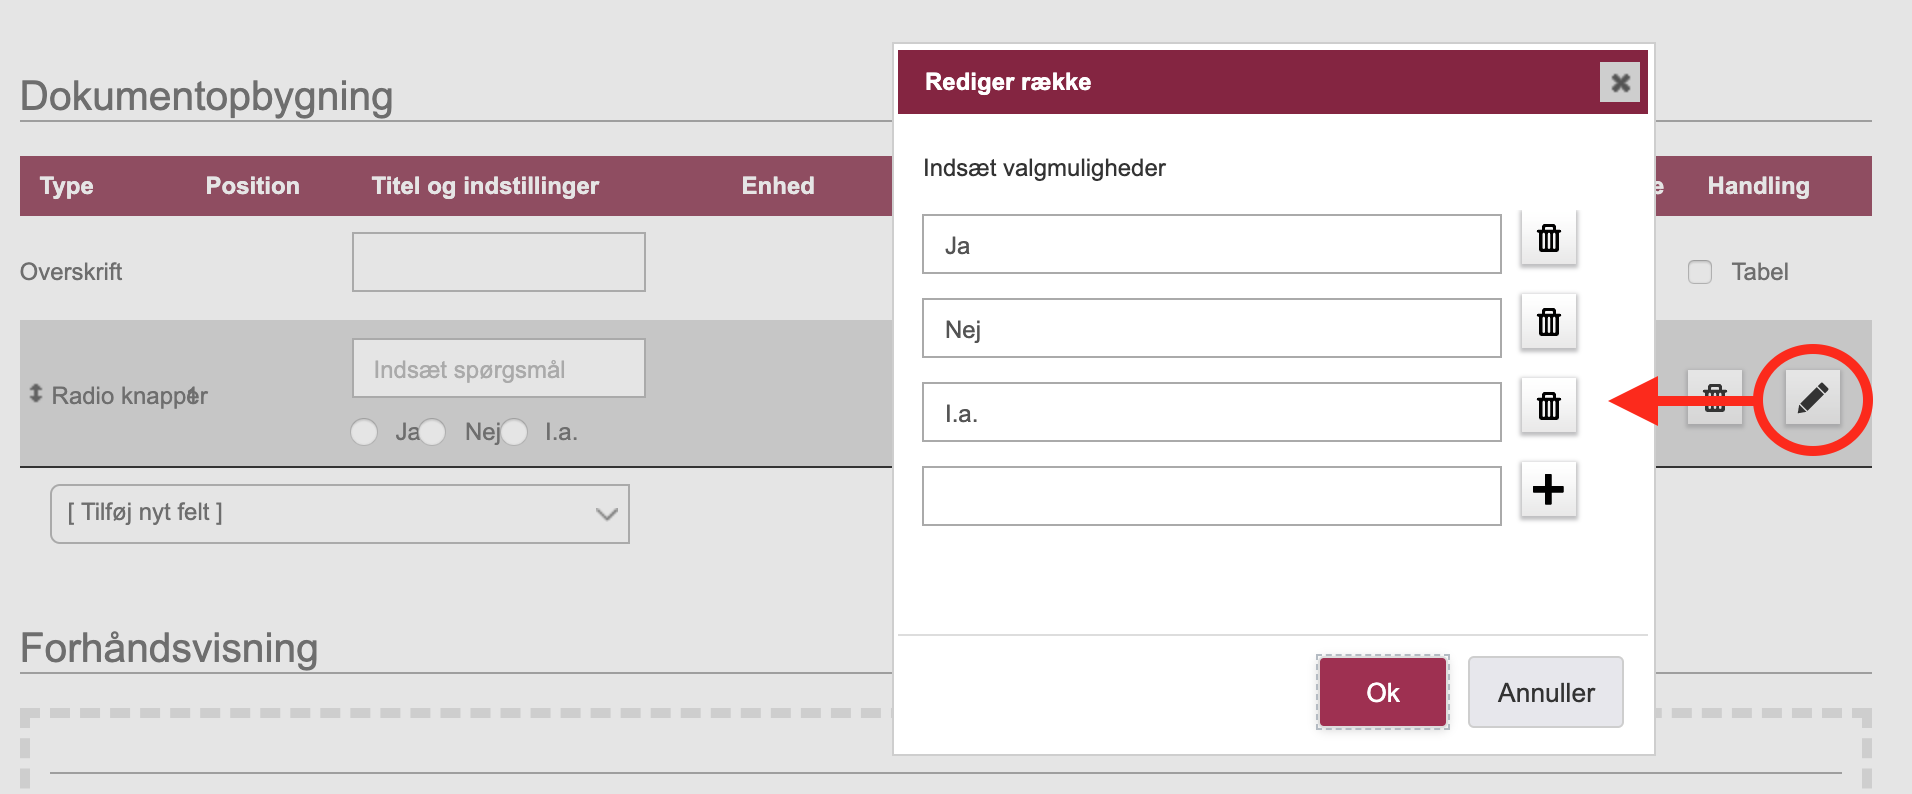Screen dimensions: 1912x794
Task: Select the 'Nej' radio button
Action: coord(432,432)
